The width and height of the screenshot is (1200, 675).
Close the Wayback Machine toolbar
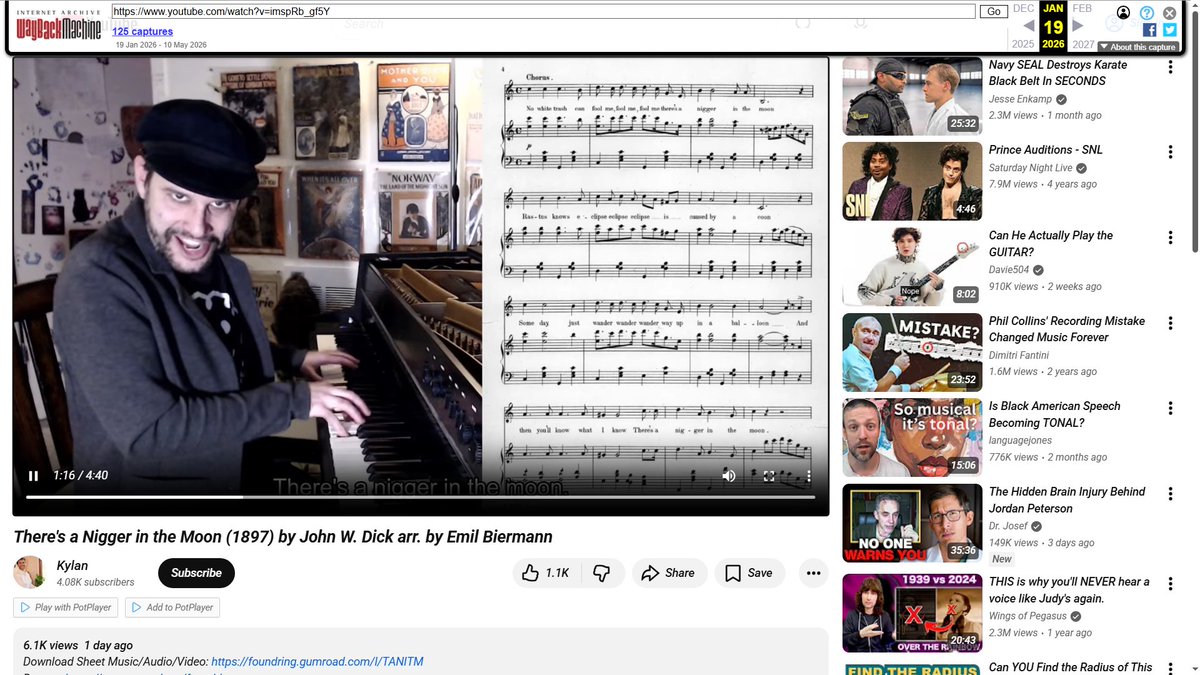click(1169, 13)
